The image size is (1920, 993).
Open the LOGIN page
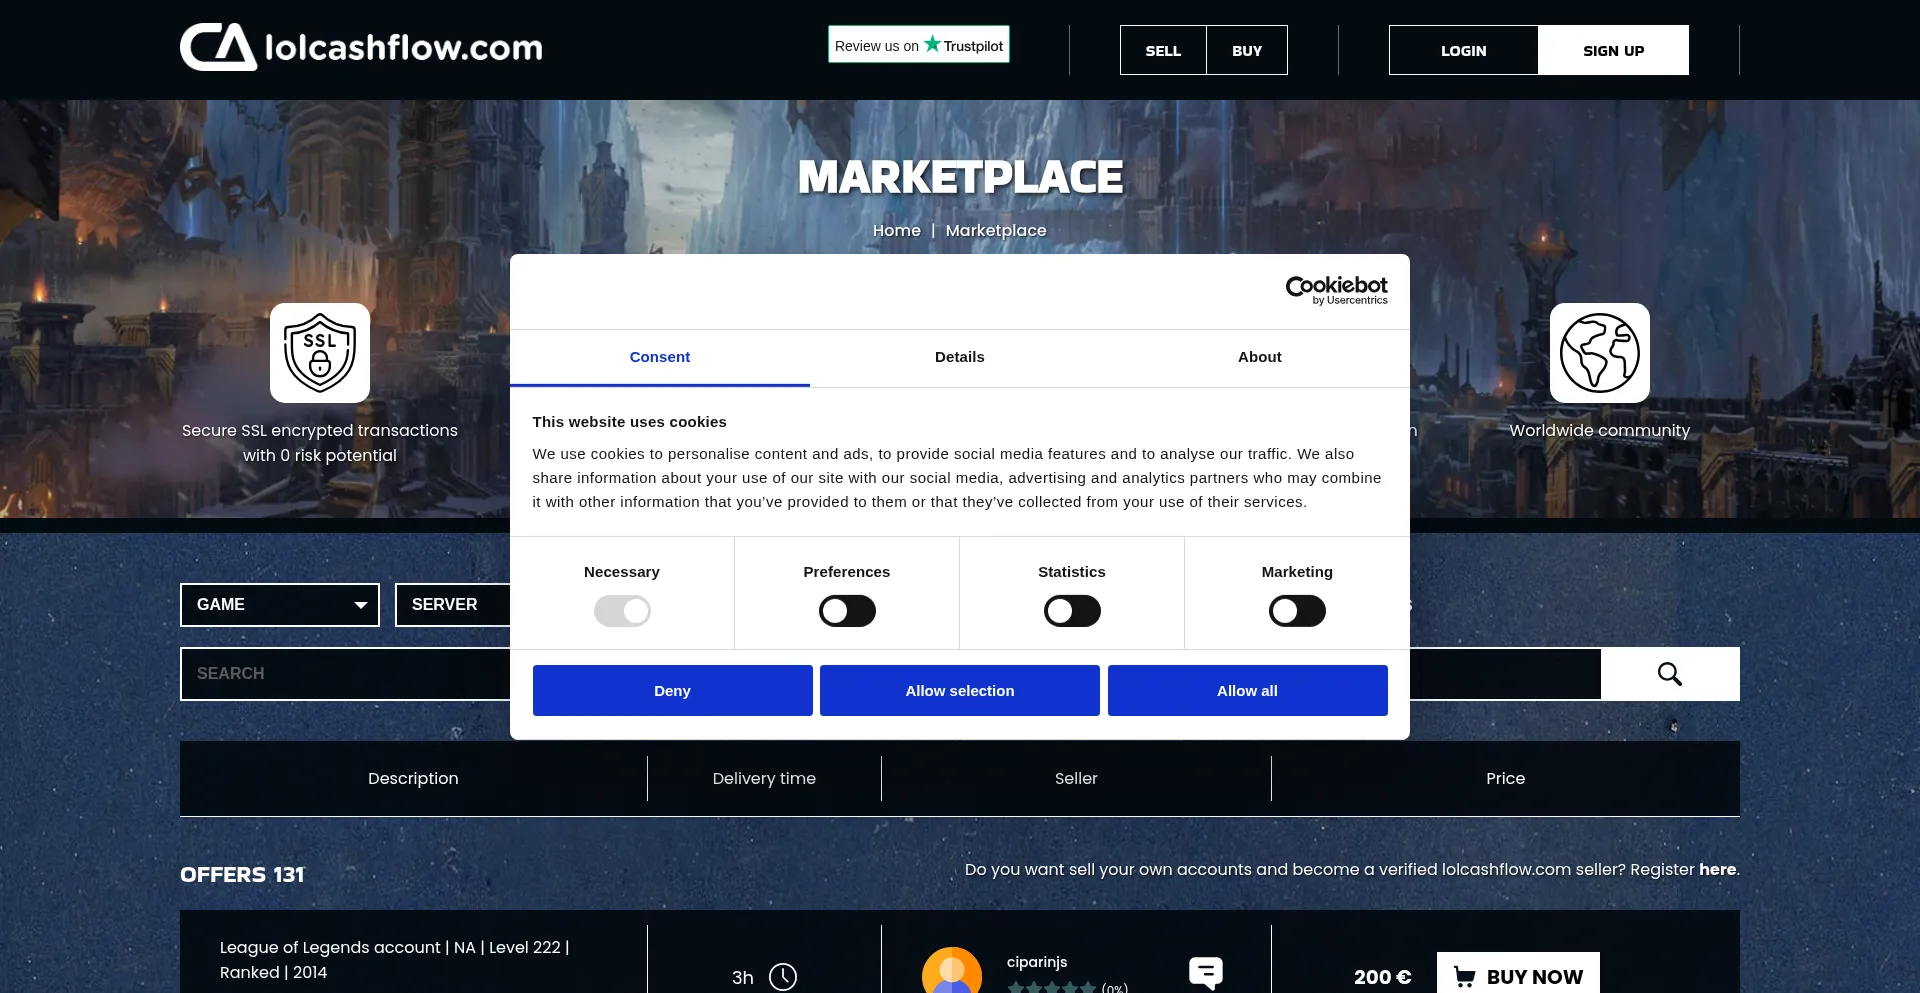coord(1463,50)
